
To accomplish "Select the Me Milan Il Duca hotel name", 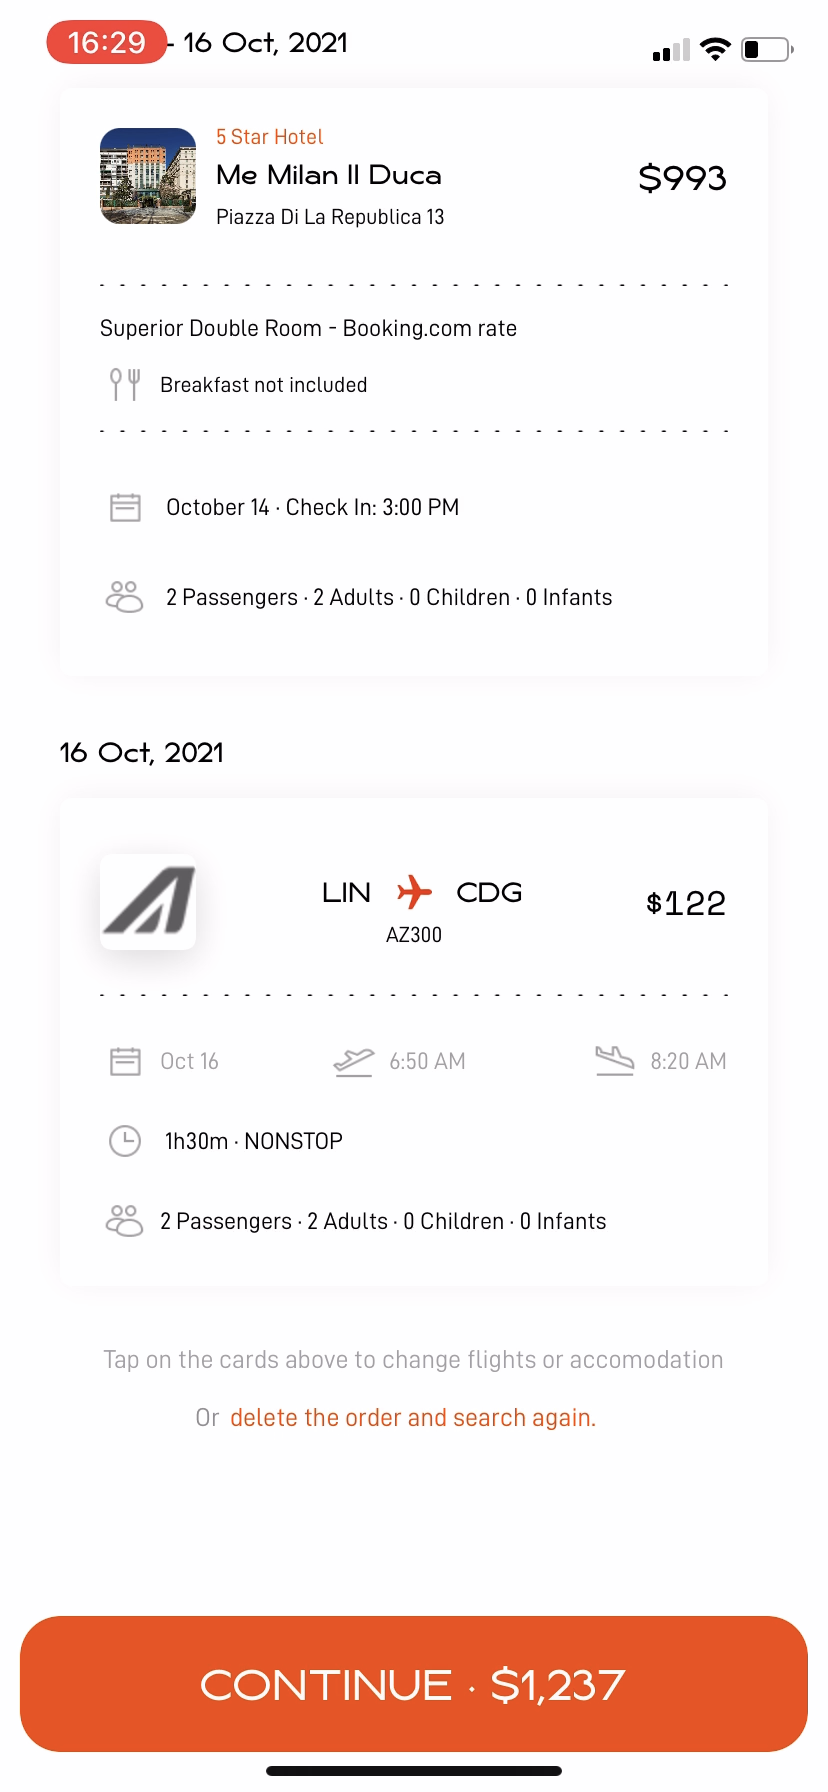I will point(329,175).
